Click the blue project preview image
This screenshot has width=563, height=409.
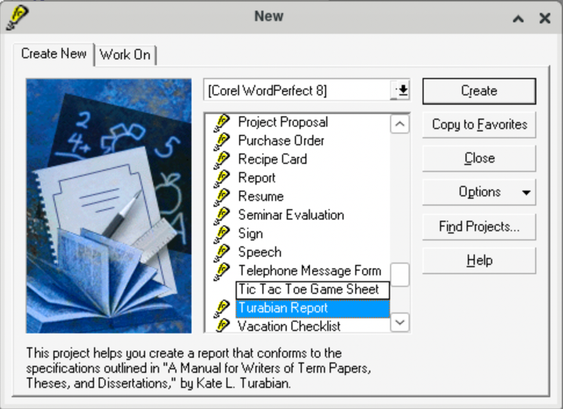(109, 206)
